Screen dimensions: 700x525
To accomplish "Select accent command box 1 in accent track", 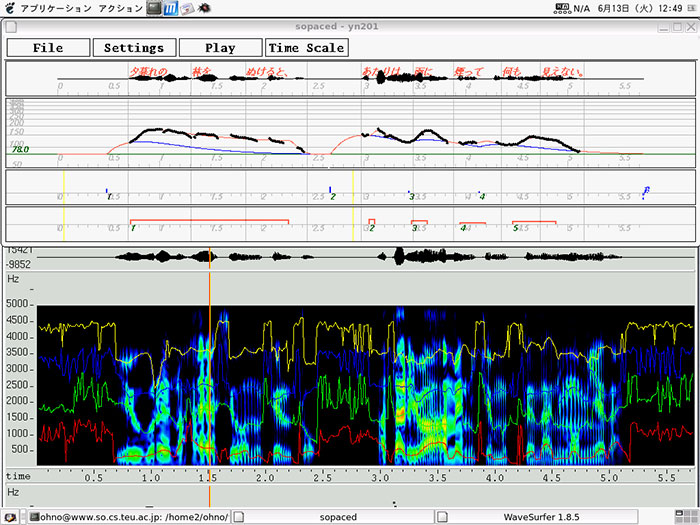I will coord(209,221).
